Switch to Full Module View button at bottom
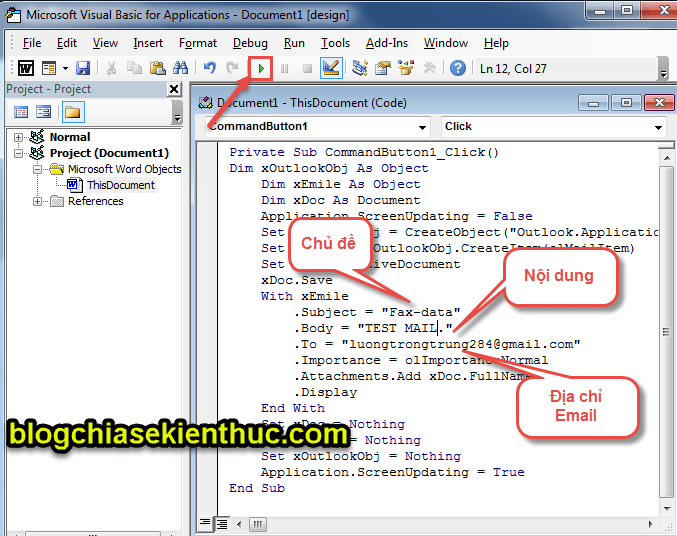This screenshot has width=677, height=536. (222, 524)
